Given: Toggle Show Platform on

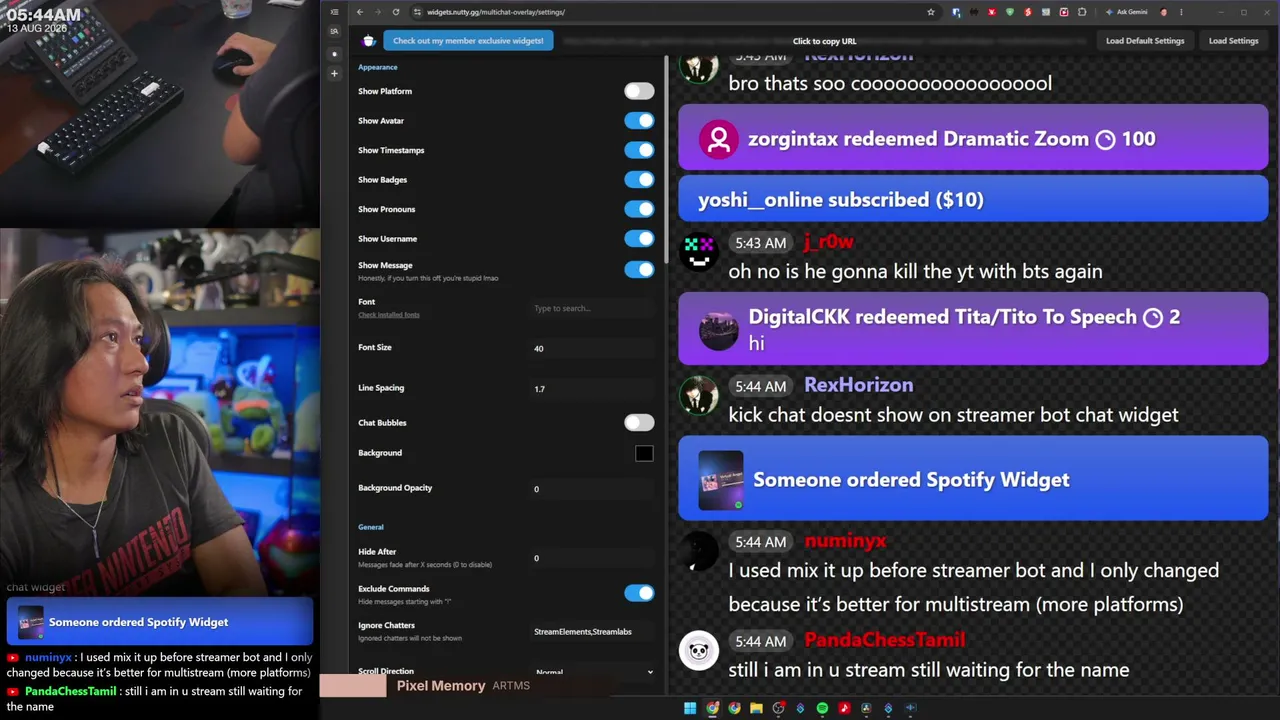Looking at the screenshot, I should (639, 91).
